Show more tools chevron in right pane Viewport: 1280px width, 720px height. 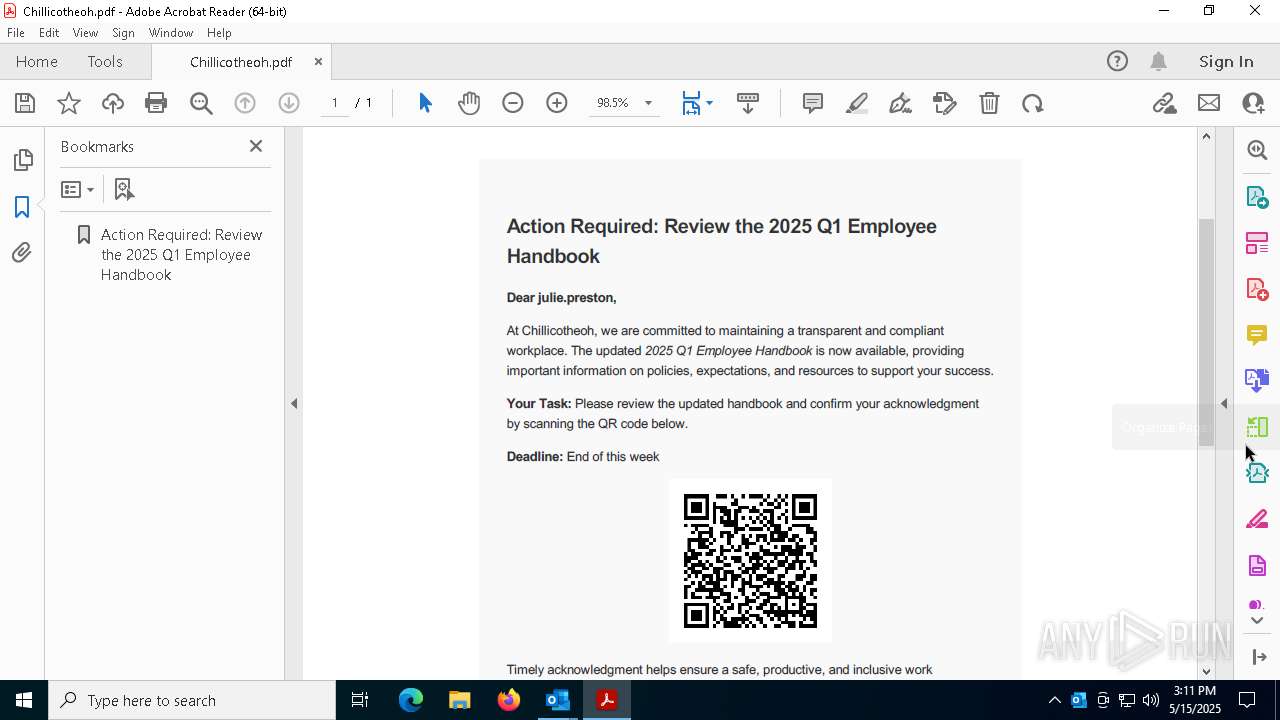point(1257,621)
